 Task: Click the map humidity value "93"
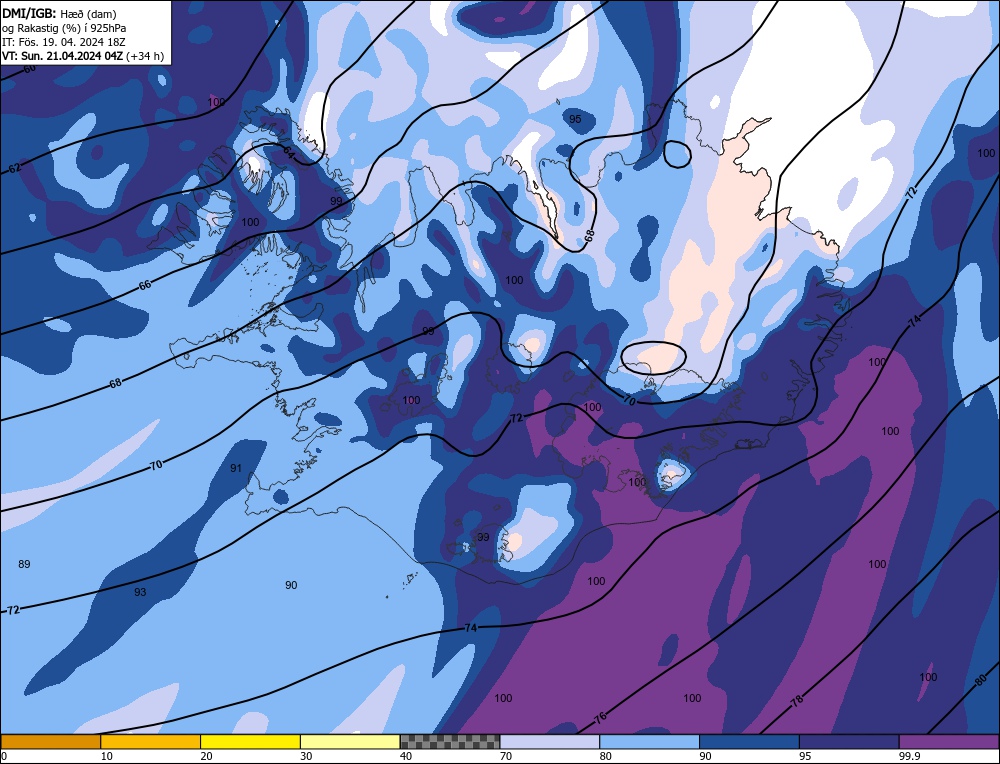pyautogui.click(x=140, y=592)
